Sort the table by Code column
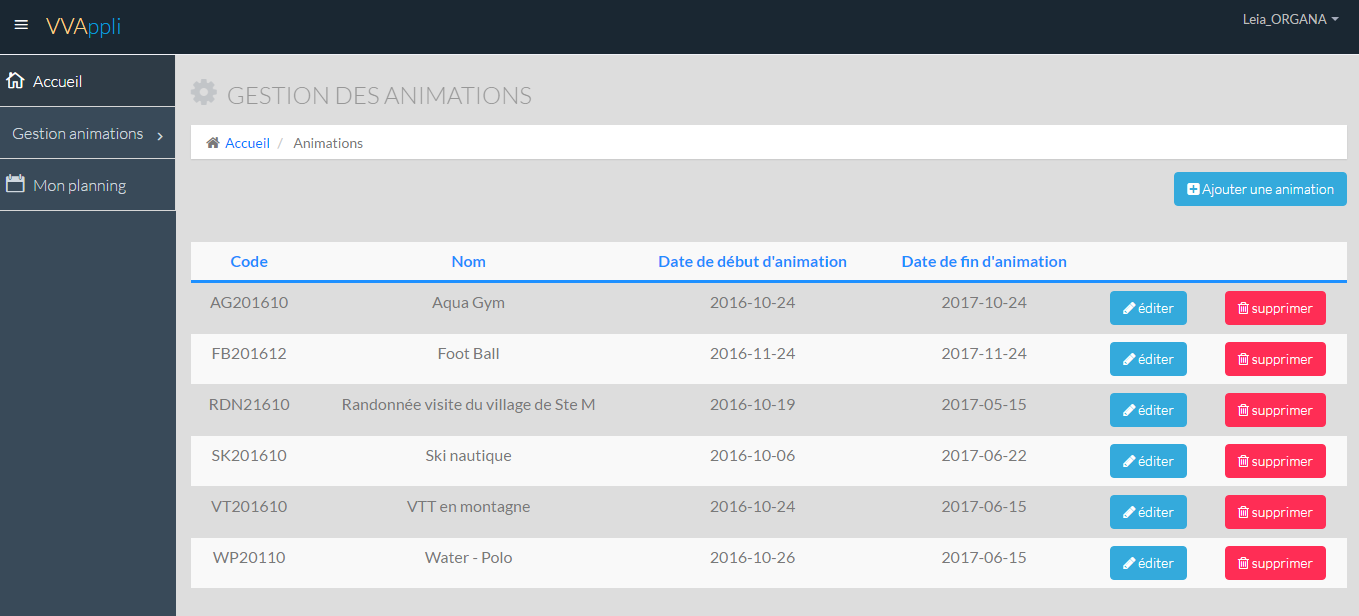1359x616 pixels. pos(249,262)
